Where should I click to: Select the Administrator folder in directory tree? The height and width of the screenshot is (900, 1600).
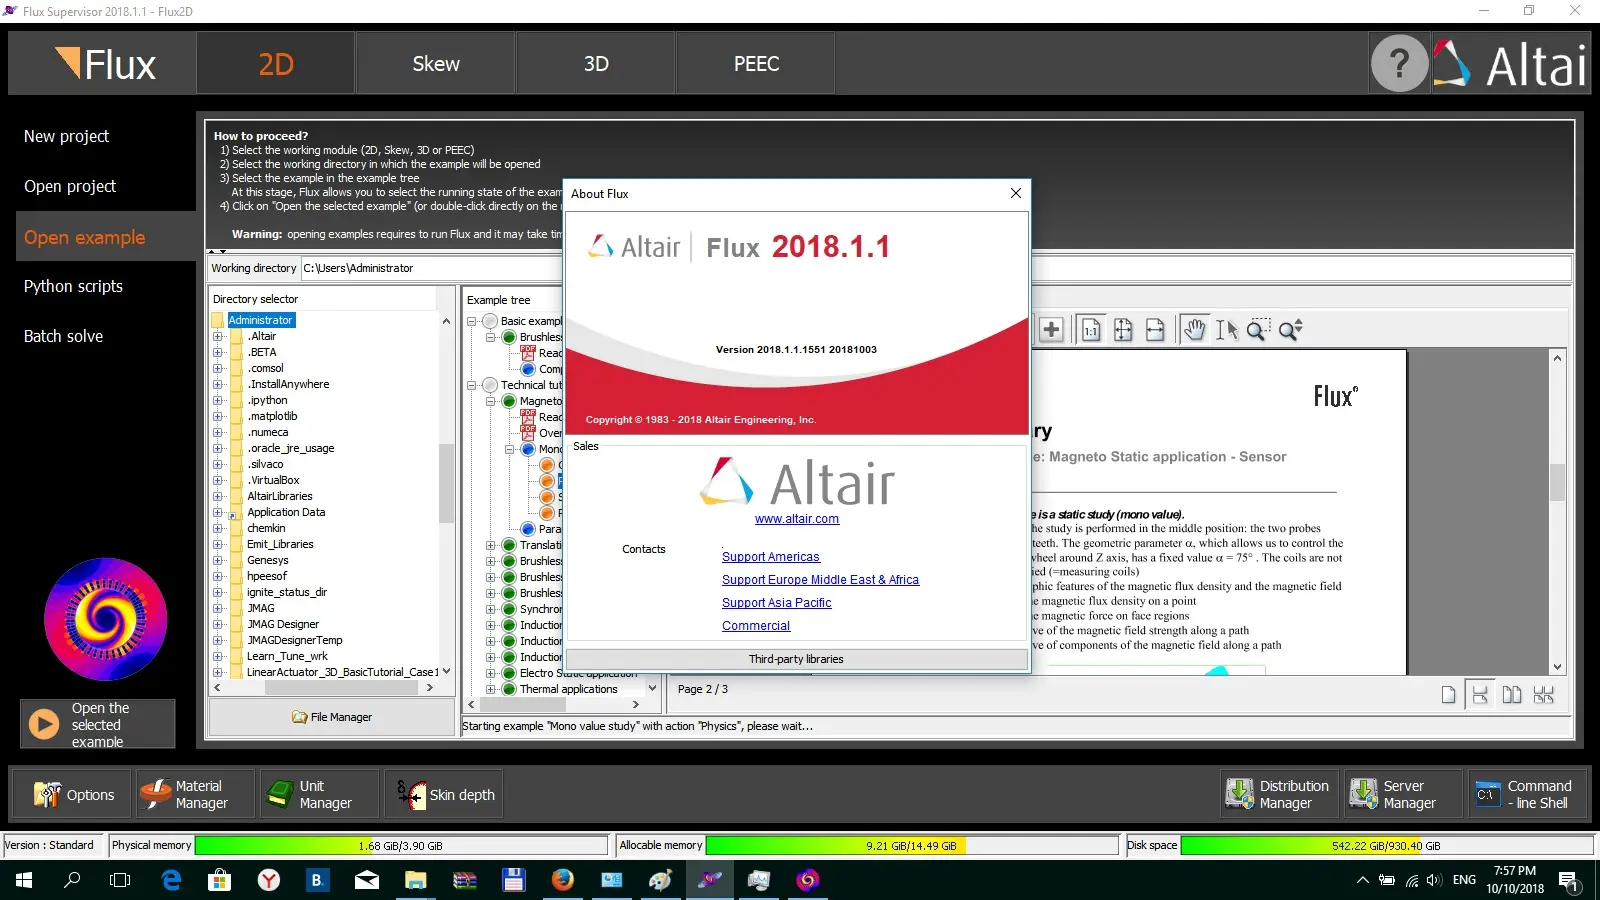pyautogui.click(x=261, y=321)
